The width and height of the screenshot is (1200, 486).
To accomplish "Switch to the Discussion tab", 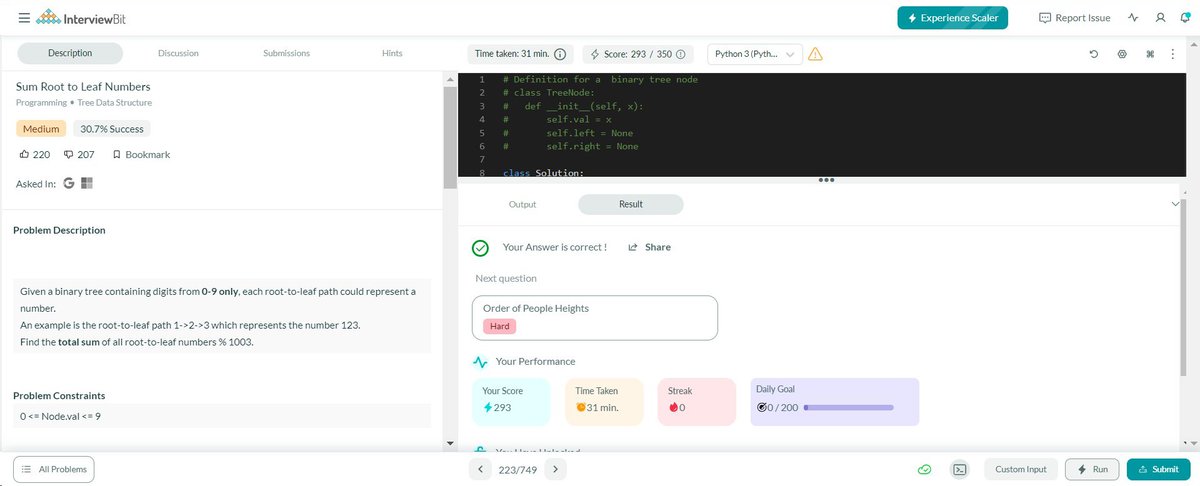I will click(x=178, y=53).
